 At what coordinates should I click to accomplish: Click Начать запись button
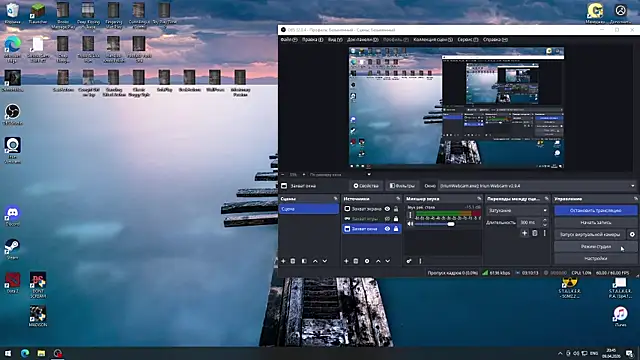[596, 222]
